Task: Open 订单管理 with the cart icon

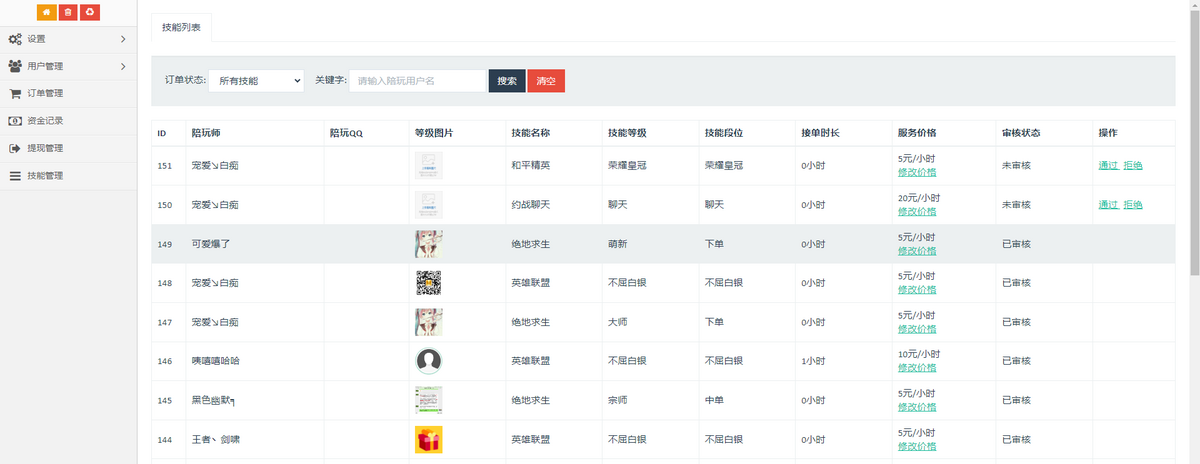Action: coord(44,94)
